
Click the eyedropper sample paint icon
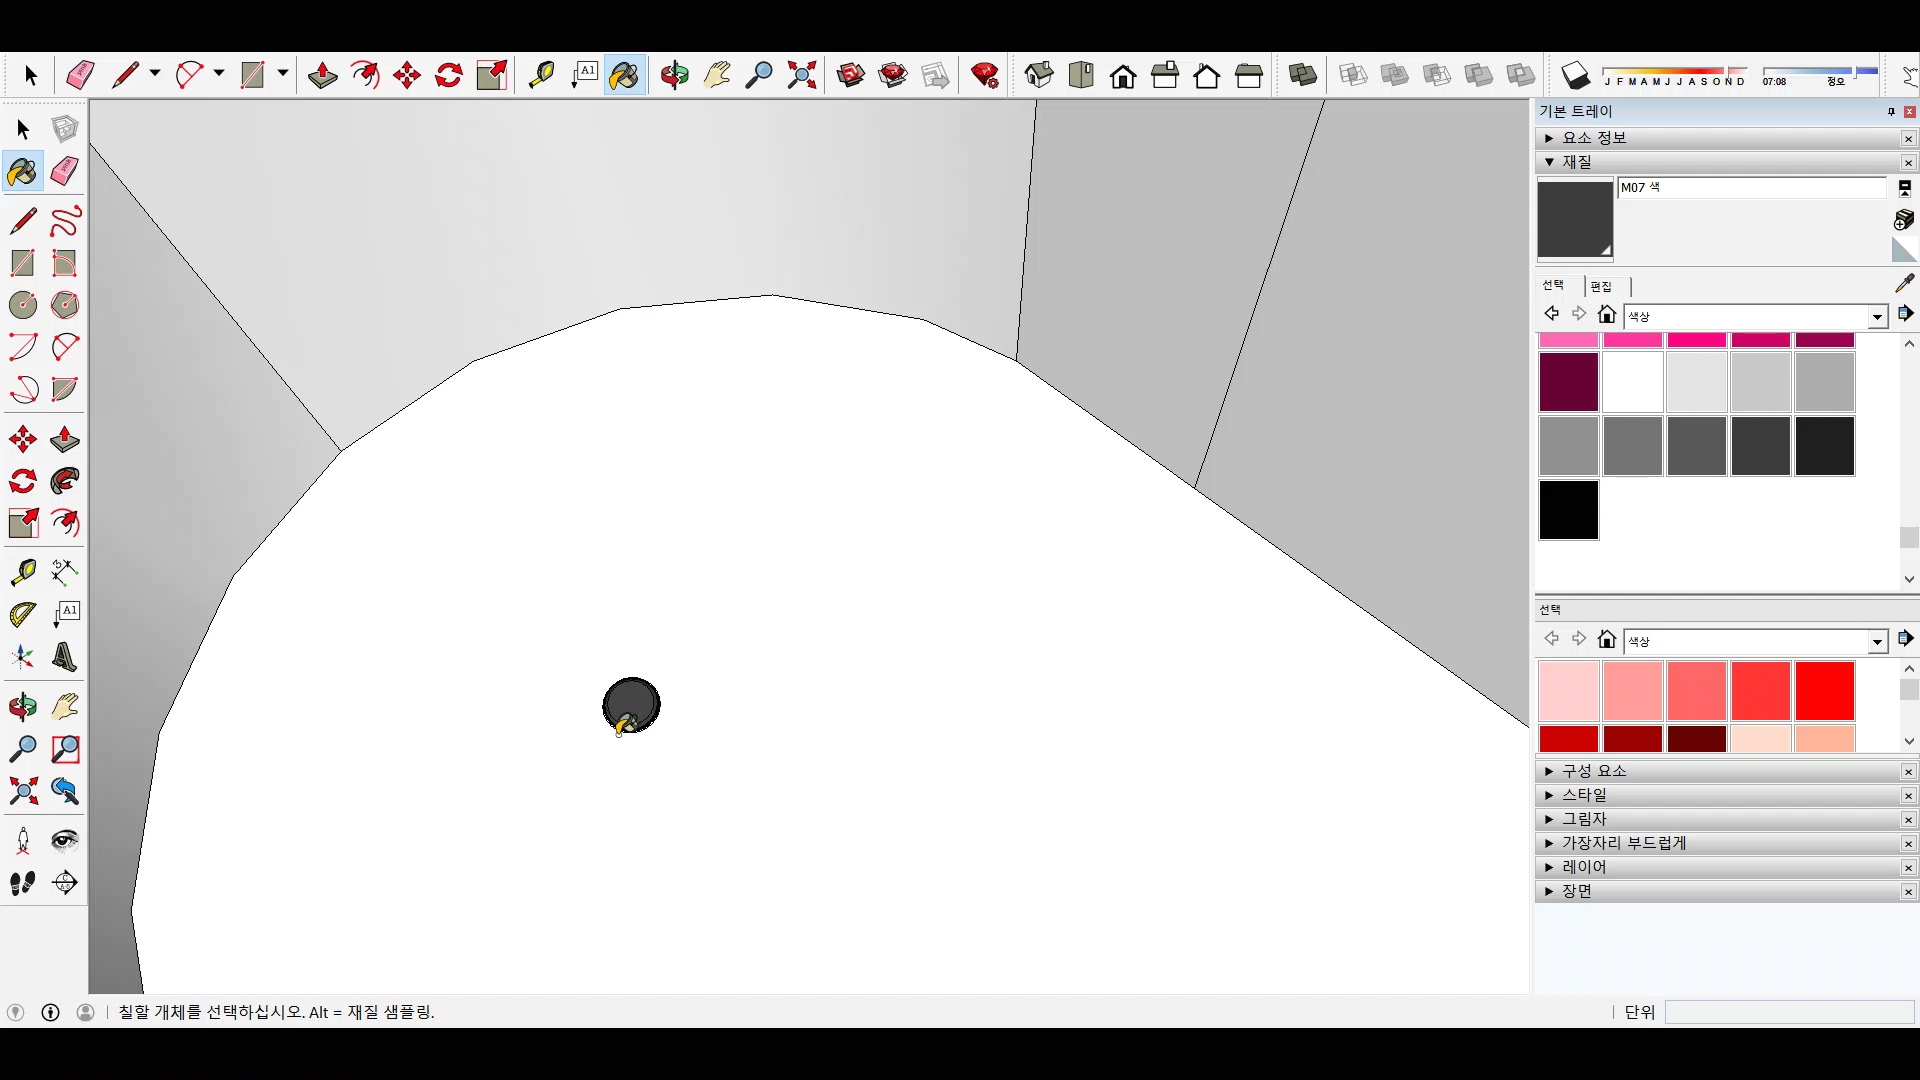1904,283
